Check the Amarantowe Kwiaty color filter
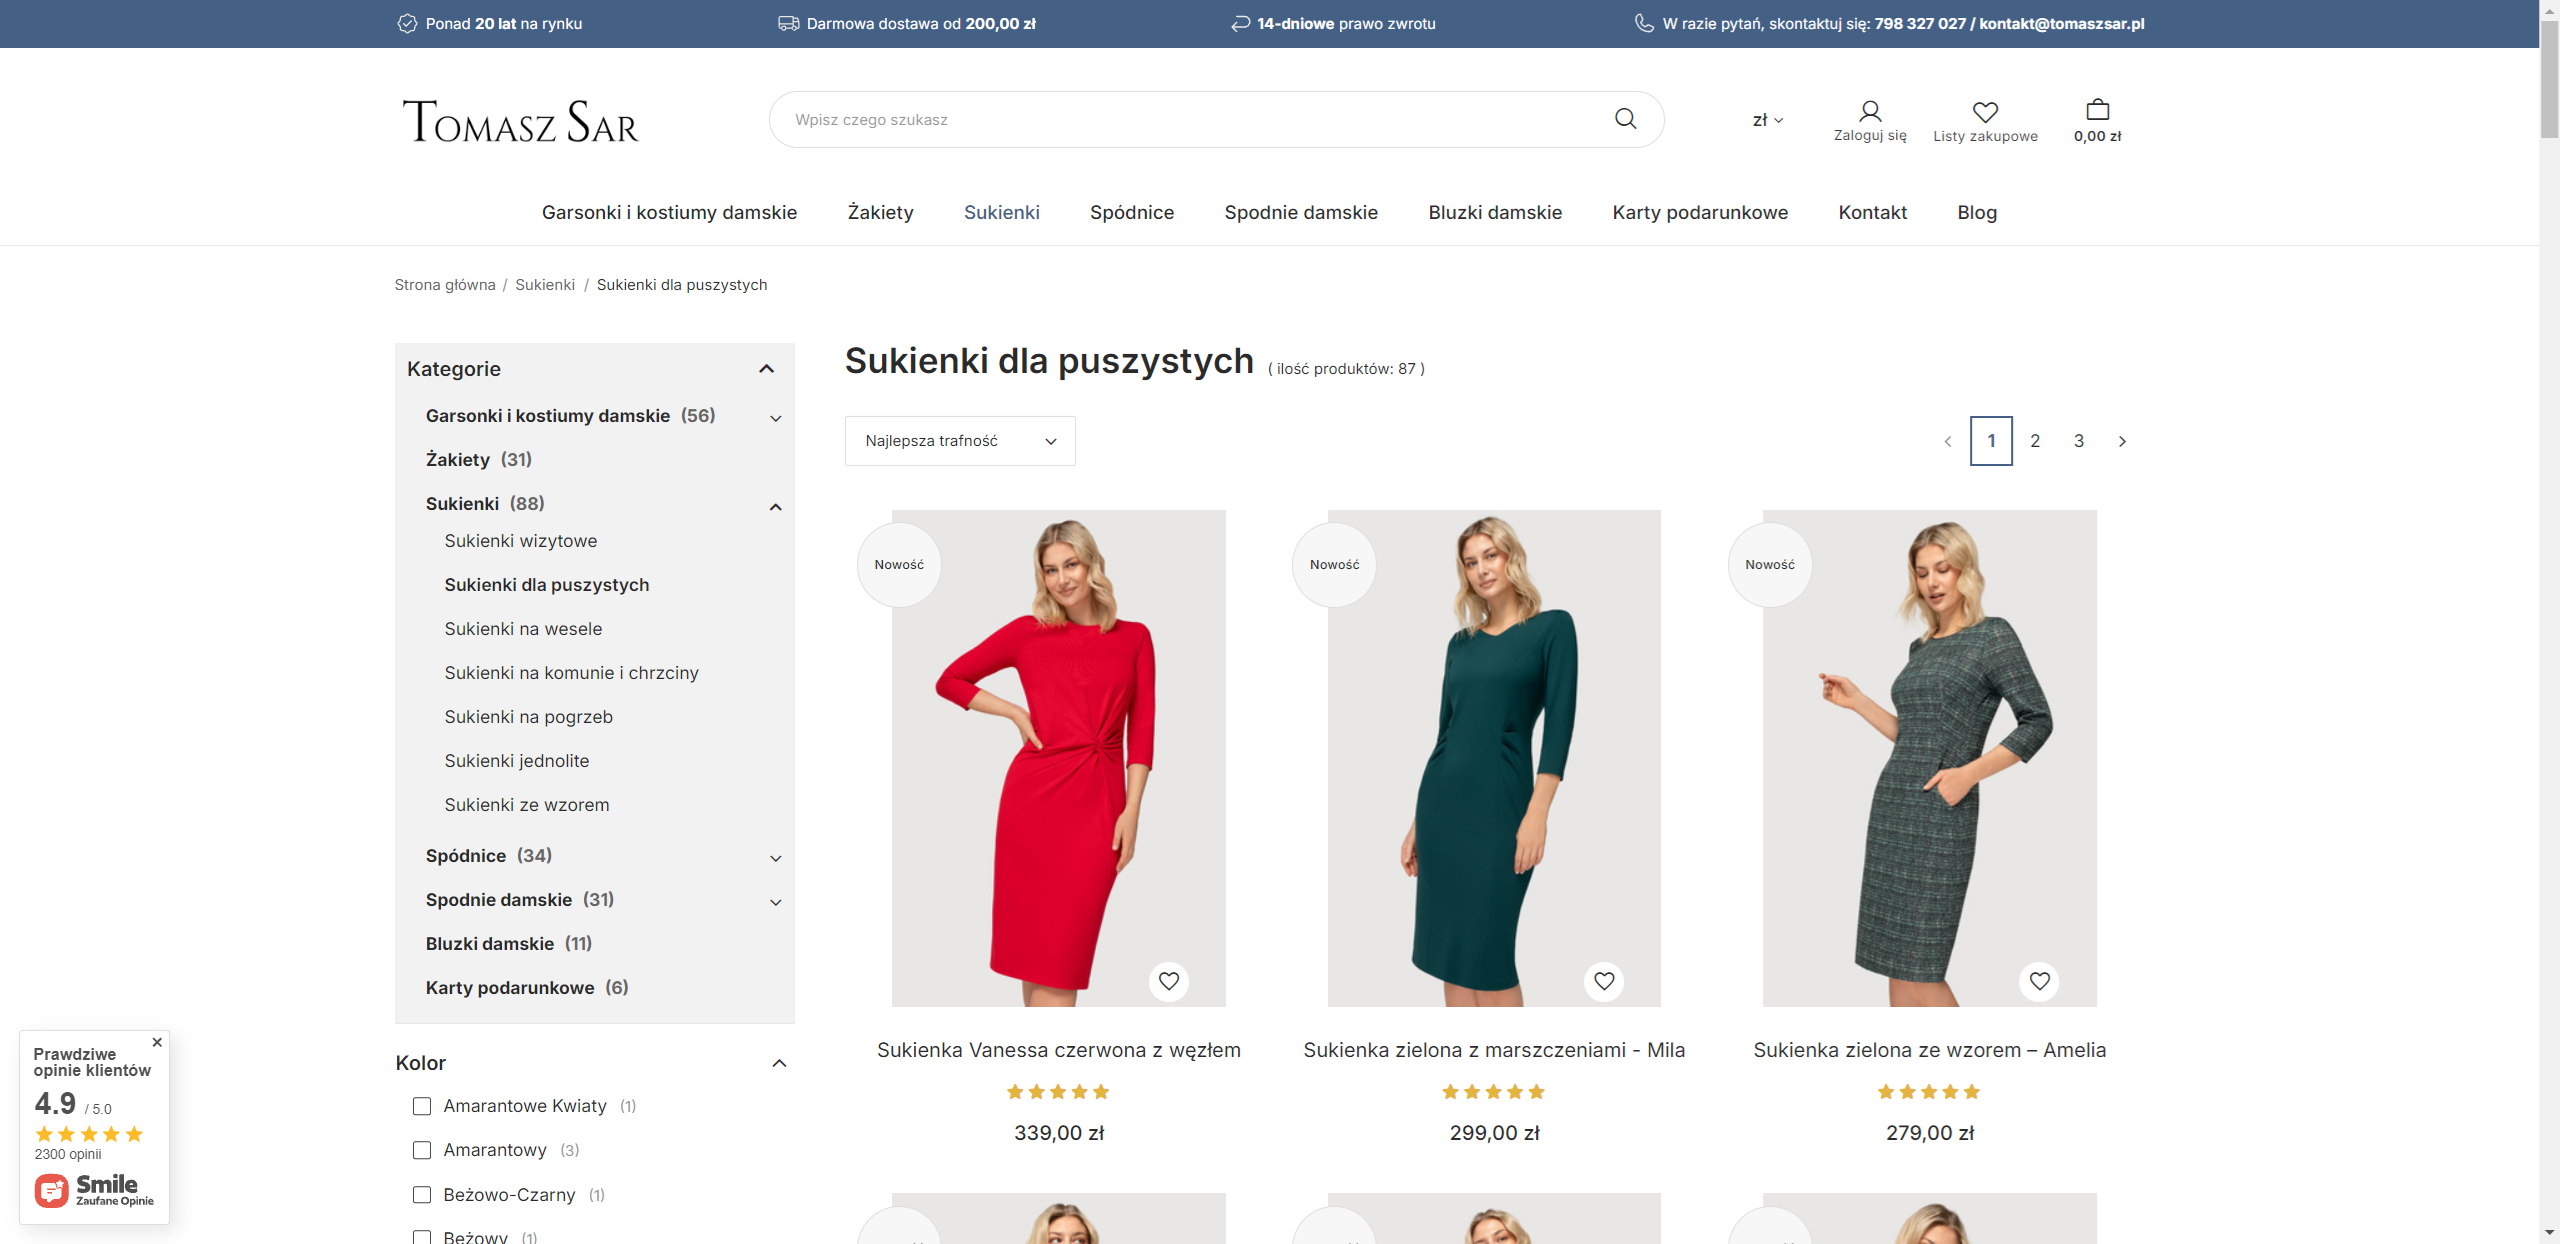This screenshot has height=1244, width=2560. [x=421, y=1107]
